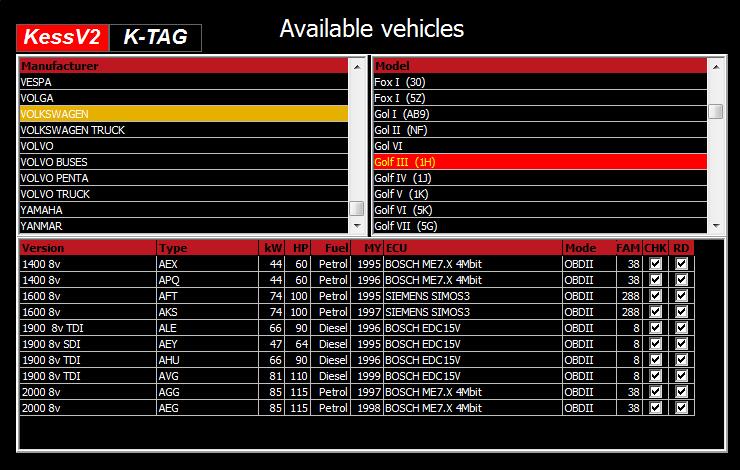740x470 pixels.
Task: Switch to the K-TAG tab
Action: [155, 37]
